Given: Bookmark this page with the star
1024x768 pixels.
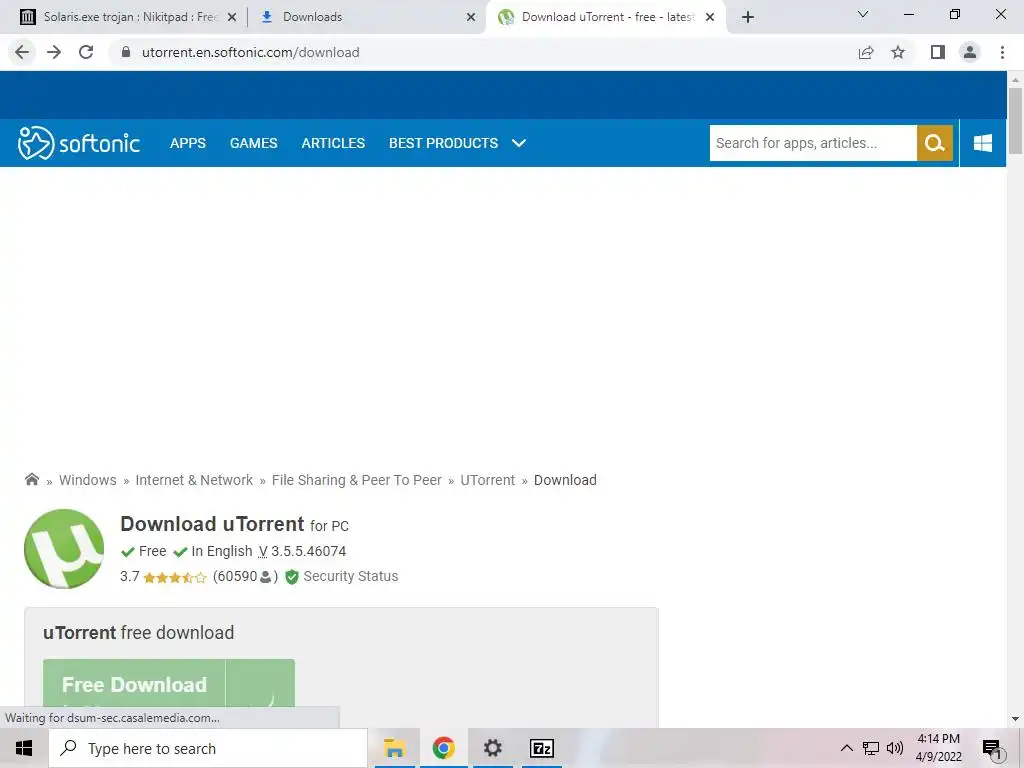Looking at the screenshot, I should click(898, 52).
